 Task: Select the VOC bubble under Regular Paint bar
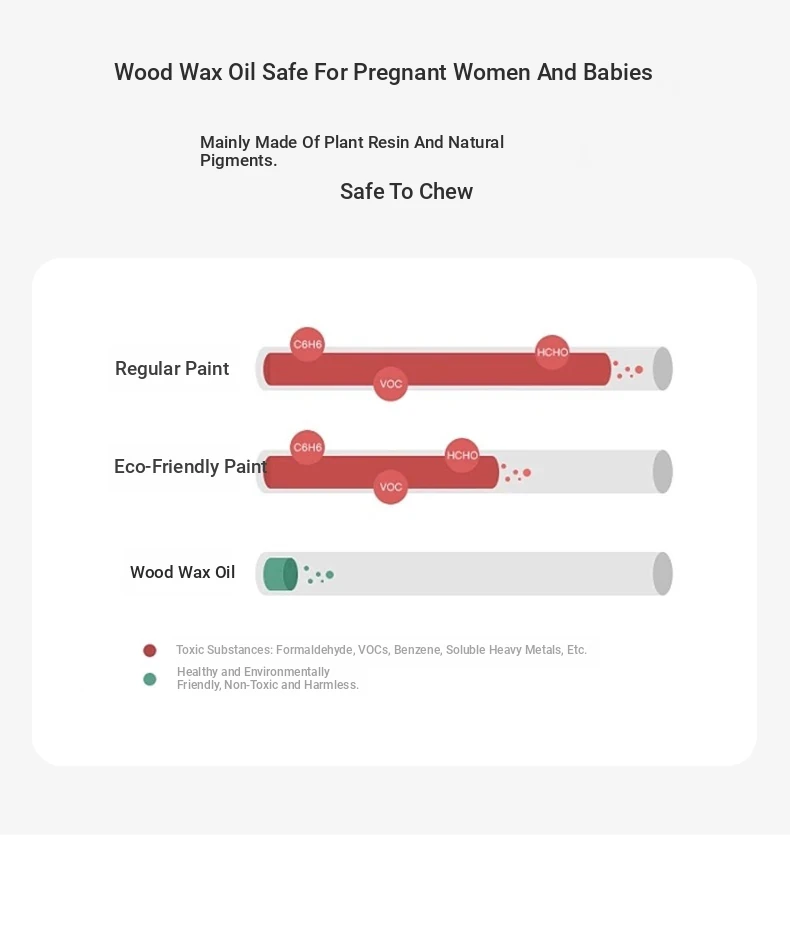(390, 384)
